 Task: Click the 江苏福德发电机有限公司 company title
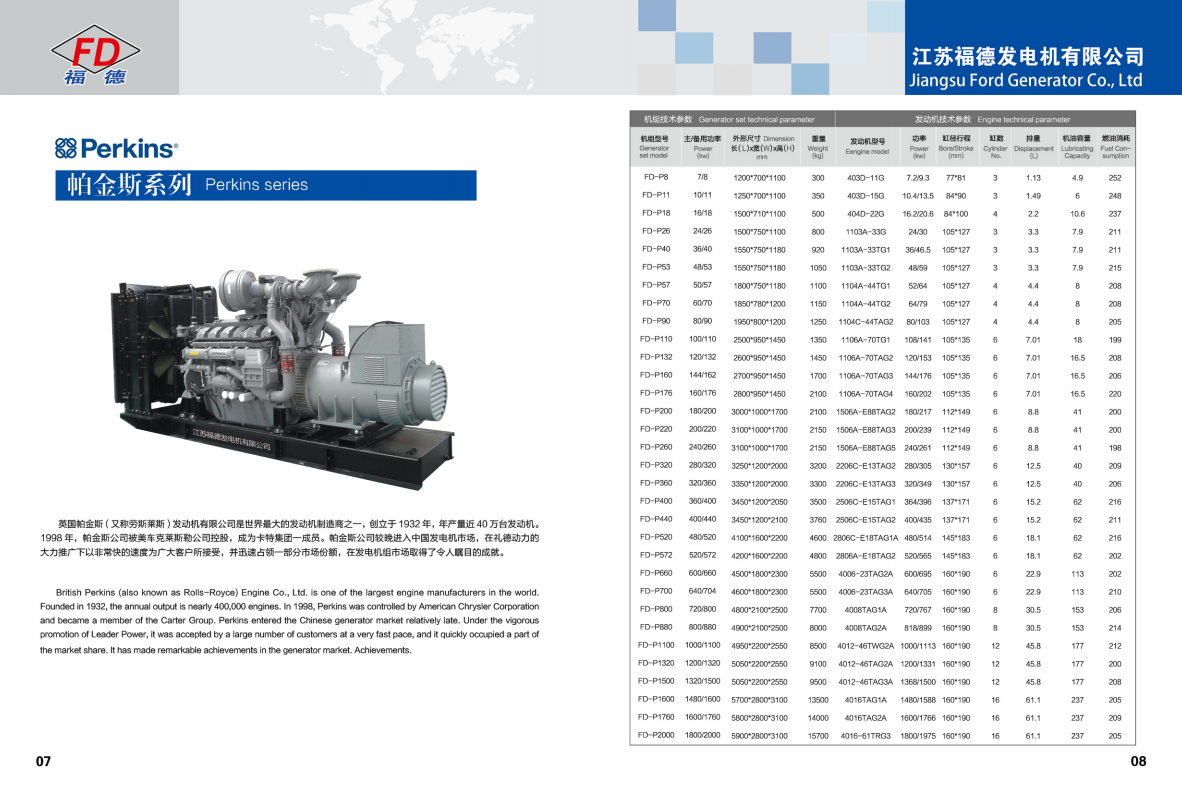pyautogui.click(x=1028, y=57)
